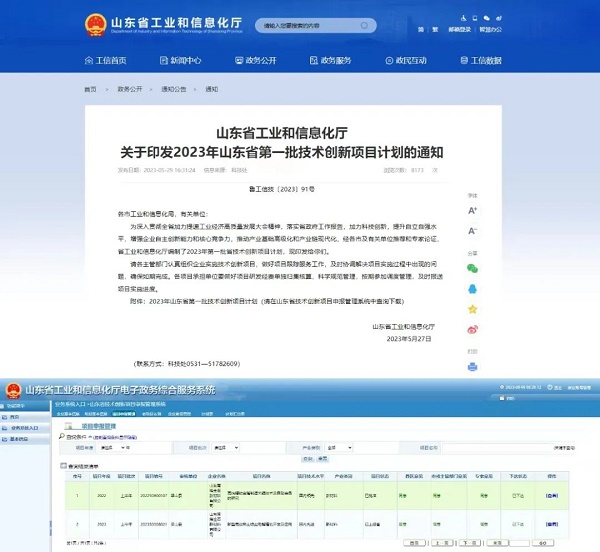
Task: Share article via QQ penguin icon
Action: (x=472, y=289)
